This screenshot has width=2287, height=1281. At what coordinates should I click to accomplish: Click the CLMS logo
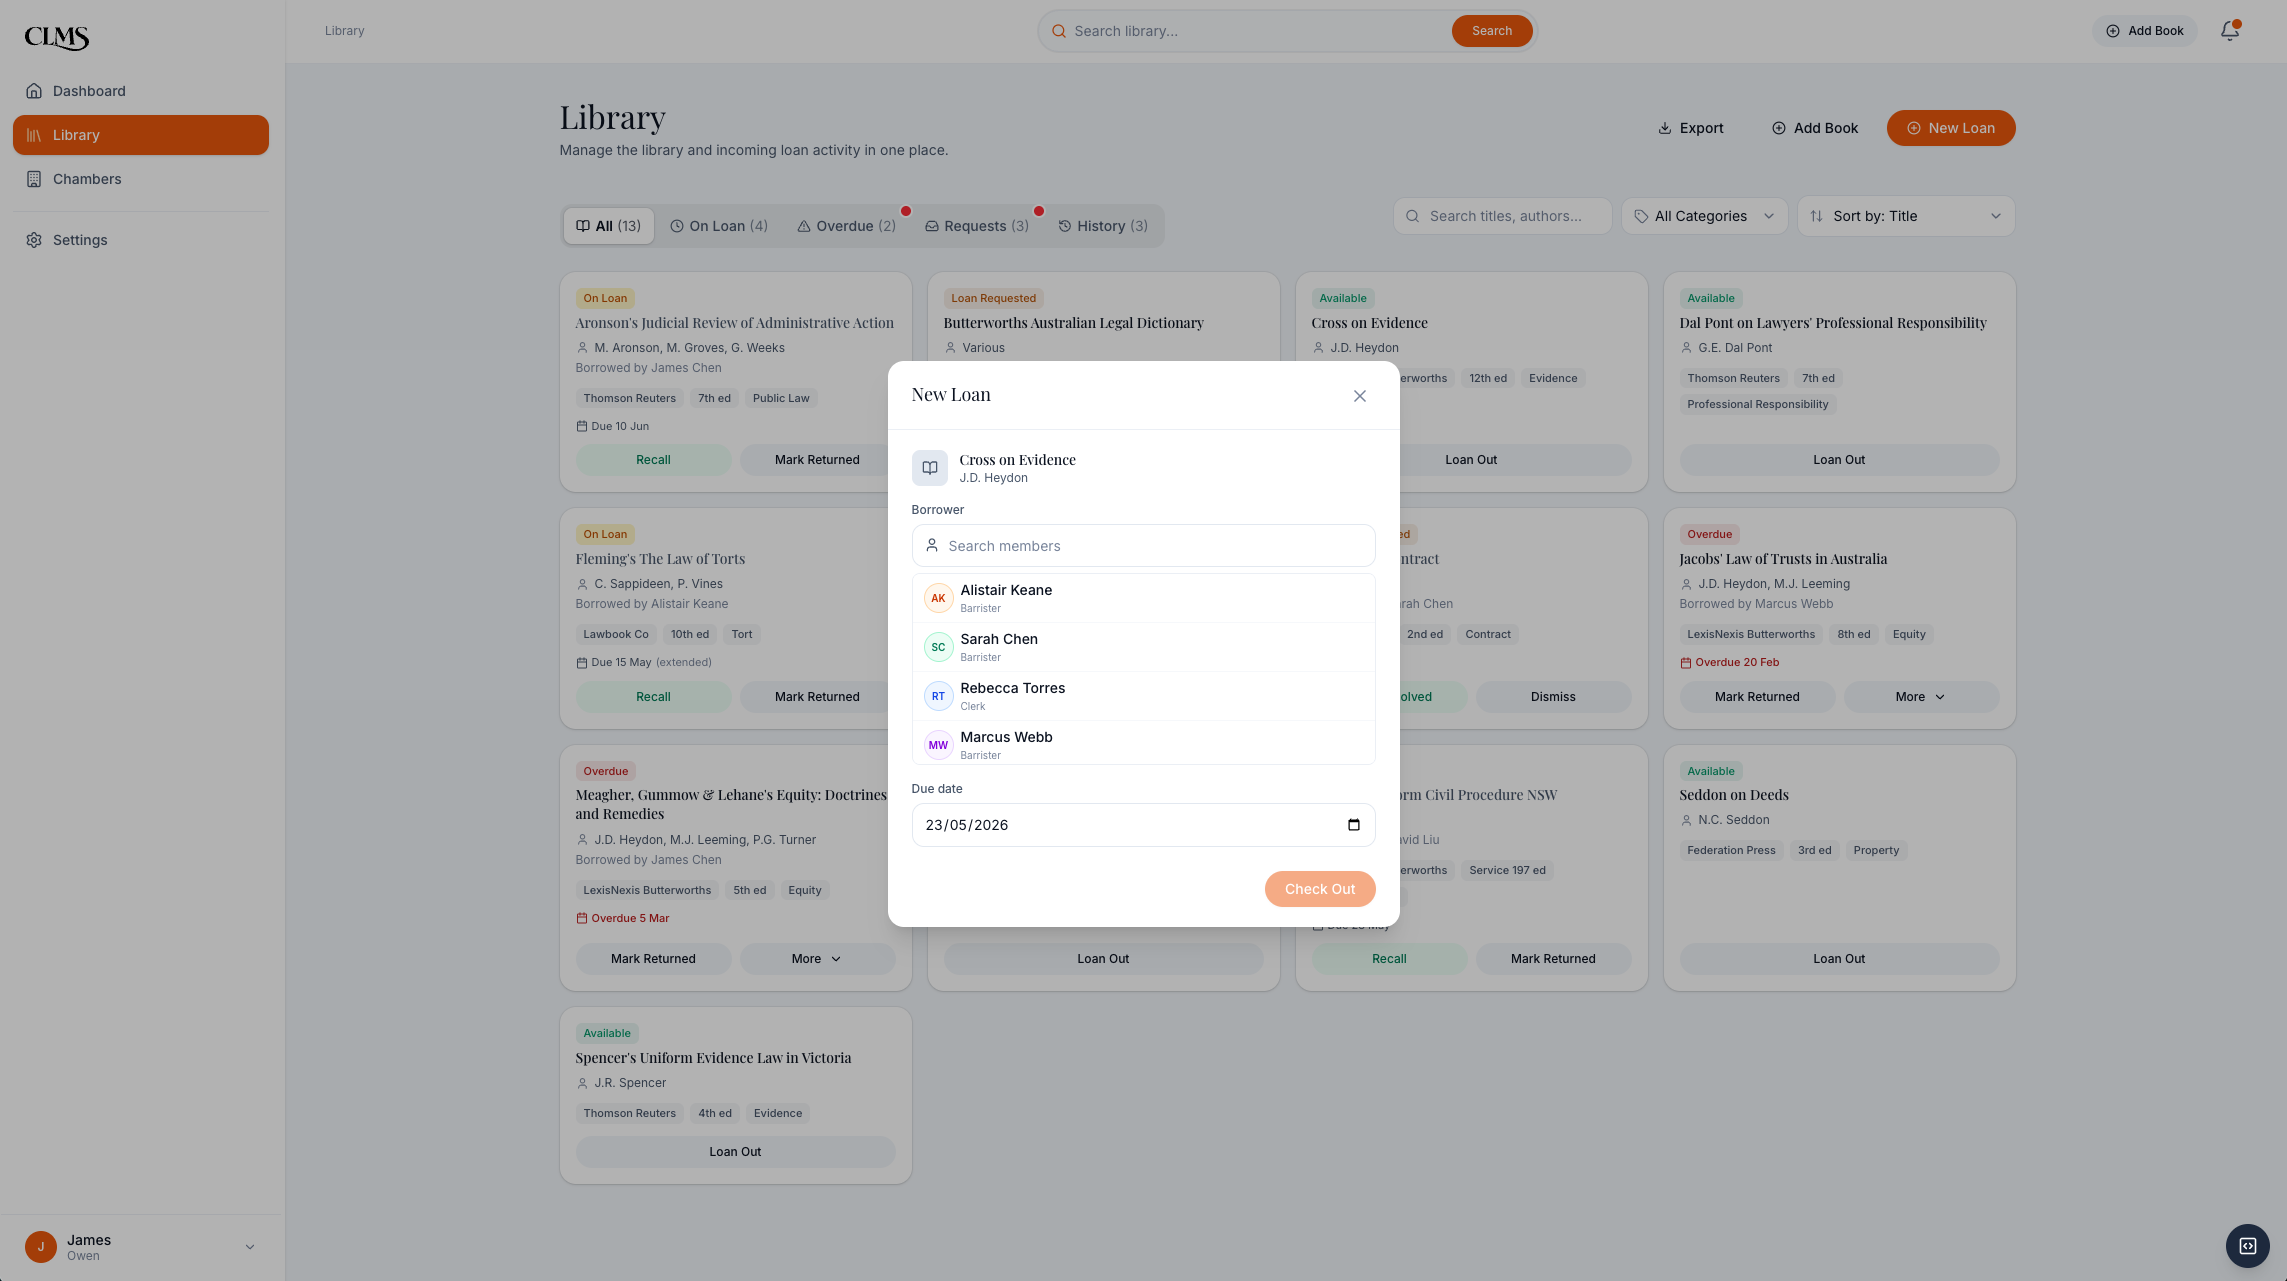57,37
